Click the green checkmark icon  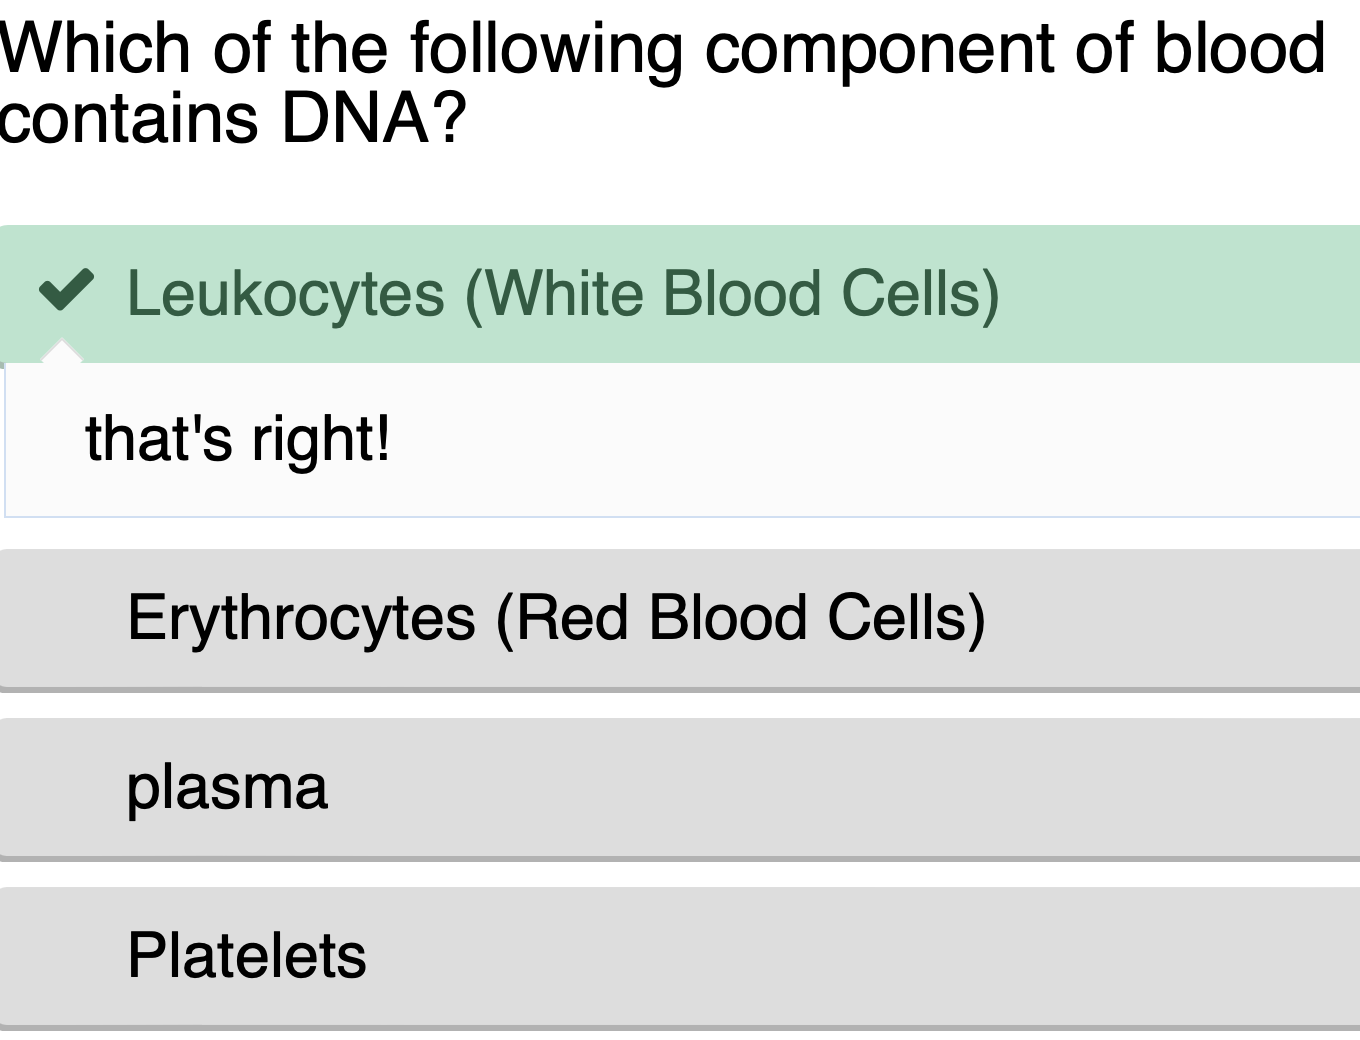tap(66, 291)
